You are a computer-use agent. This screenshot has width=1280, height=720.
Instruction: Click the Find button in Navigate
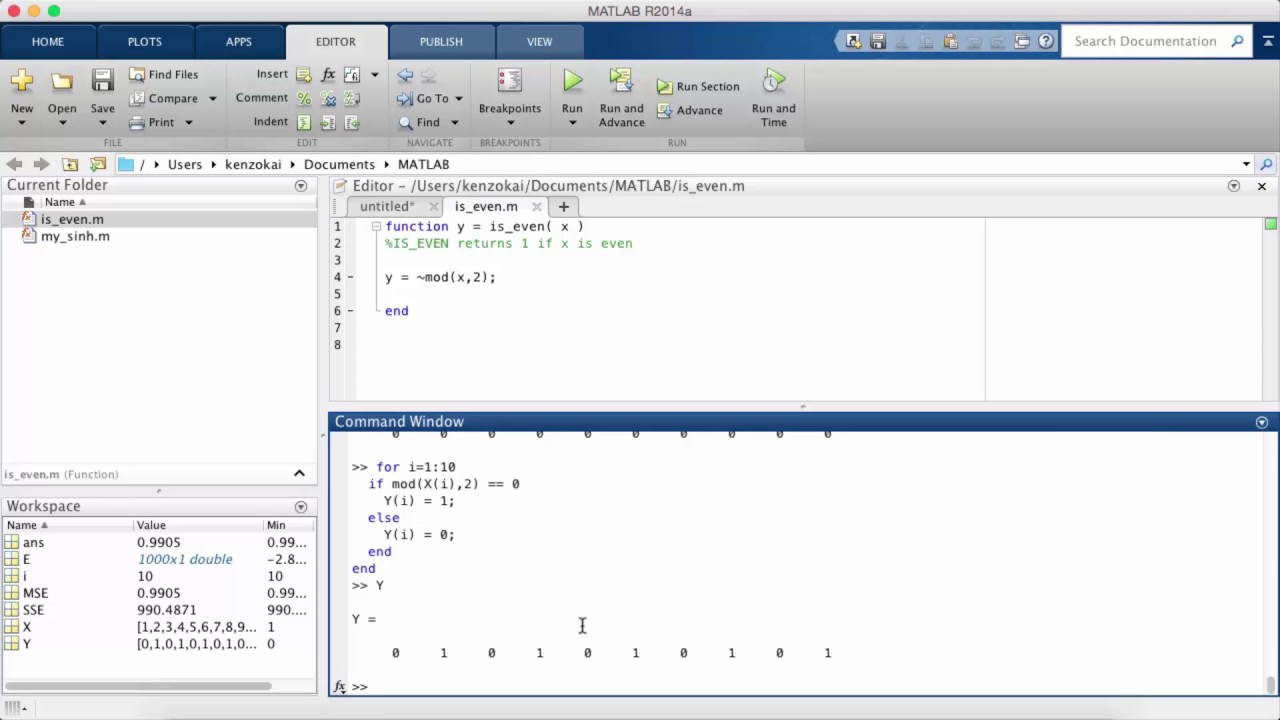(419, 122)
